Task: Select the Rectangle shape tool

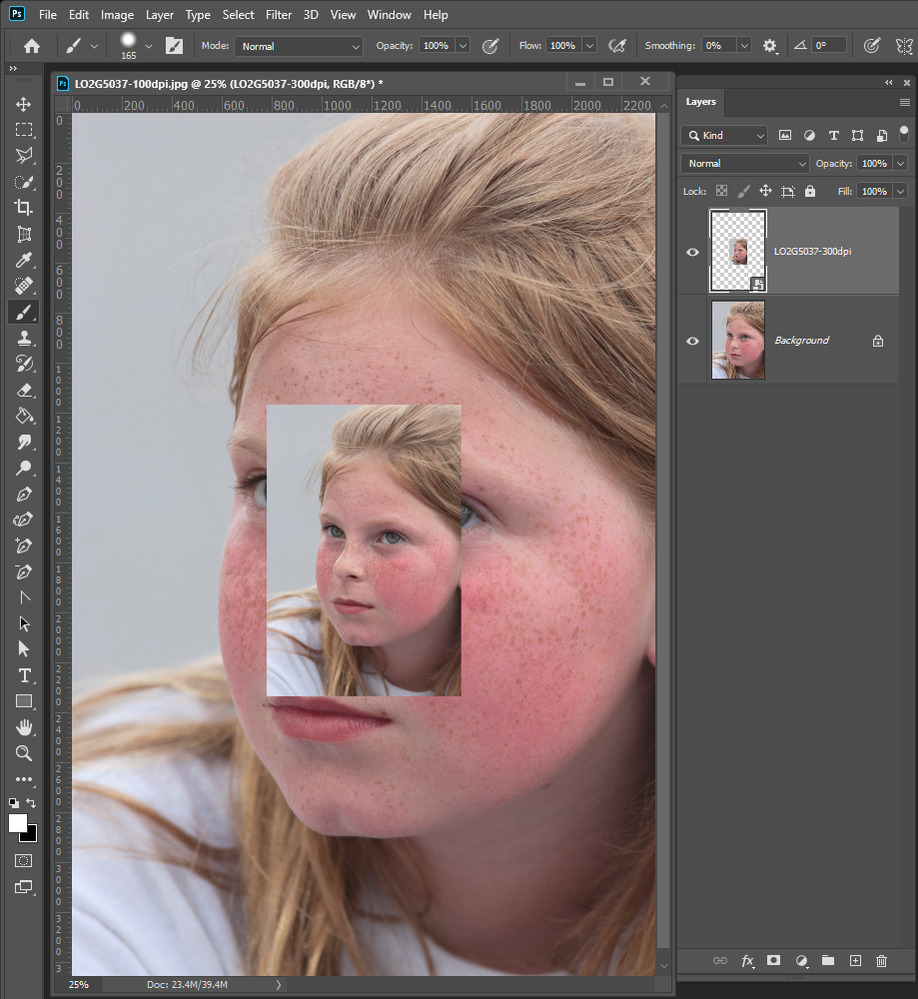Action: pyautogui.click(x=24, y=701)
